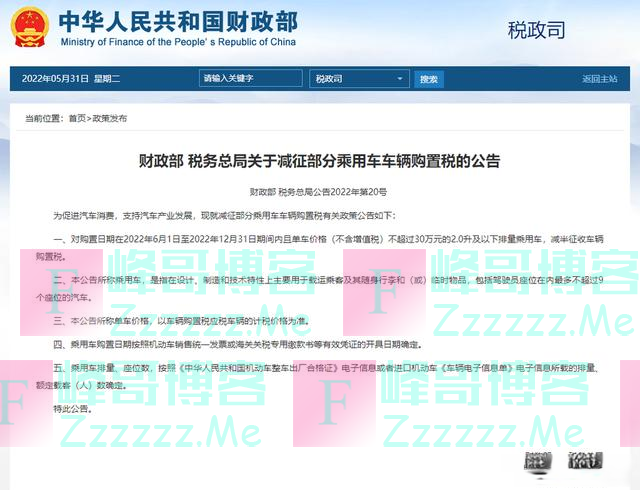Image resolution: width=640 pixels, height=490 pixels.
Task: Open the 政策发布 breadcrumb link
Action: coord(110,119)
